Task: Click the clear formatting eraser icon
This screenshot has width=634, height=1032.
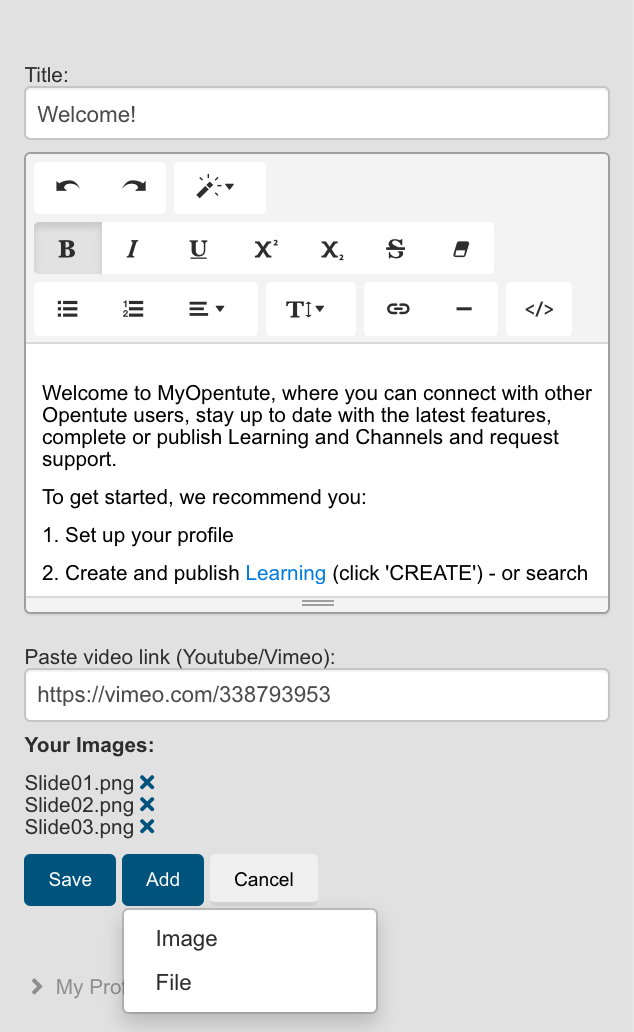Action: tap(462, 248)
